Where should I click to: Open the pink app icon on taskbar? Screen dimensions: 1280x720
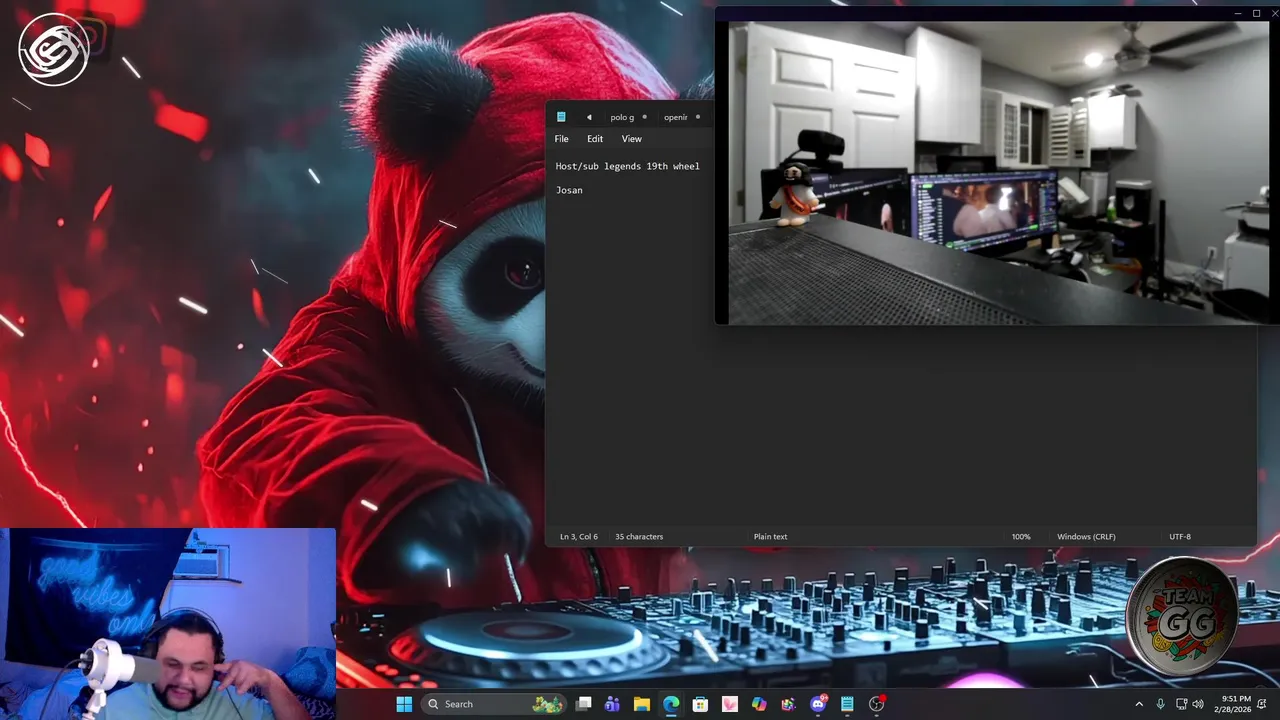[x=729, y=704]
